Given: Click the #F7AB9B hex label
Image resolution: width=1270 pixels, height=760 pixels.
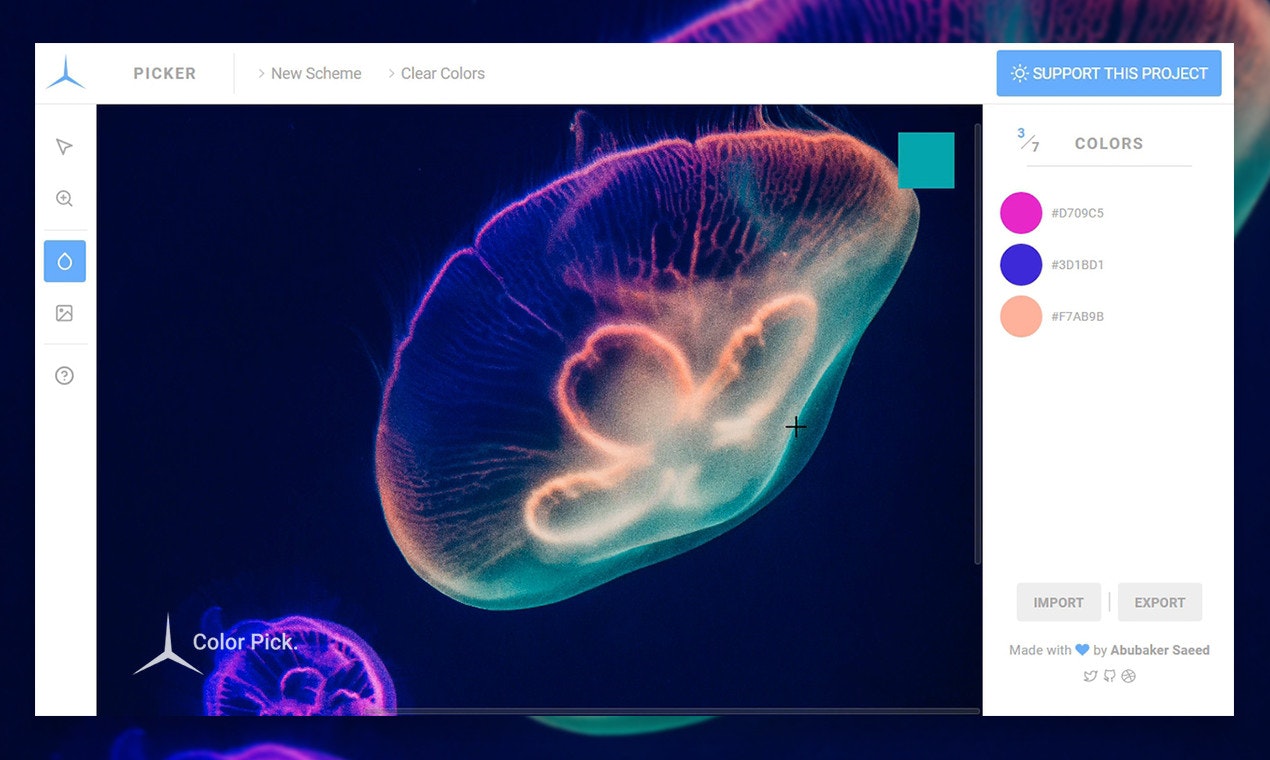Looking at the screenshot, I should [x=1077, y=317].
